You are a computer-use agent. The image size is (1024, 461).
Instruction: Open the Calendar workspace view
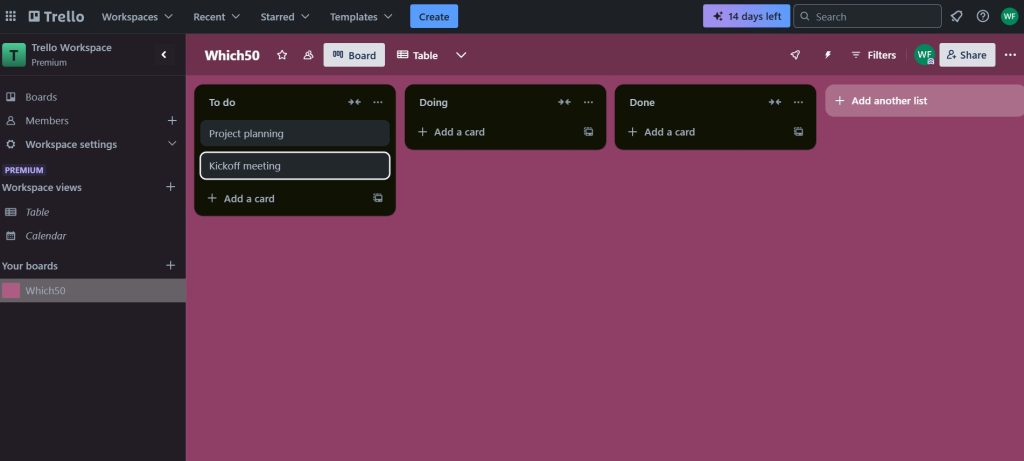point(46,236)
